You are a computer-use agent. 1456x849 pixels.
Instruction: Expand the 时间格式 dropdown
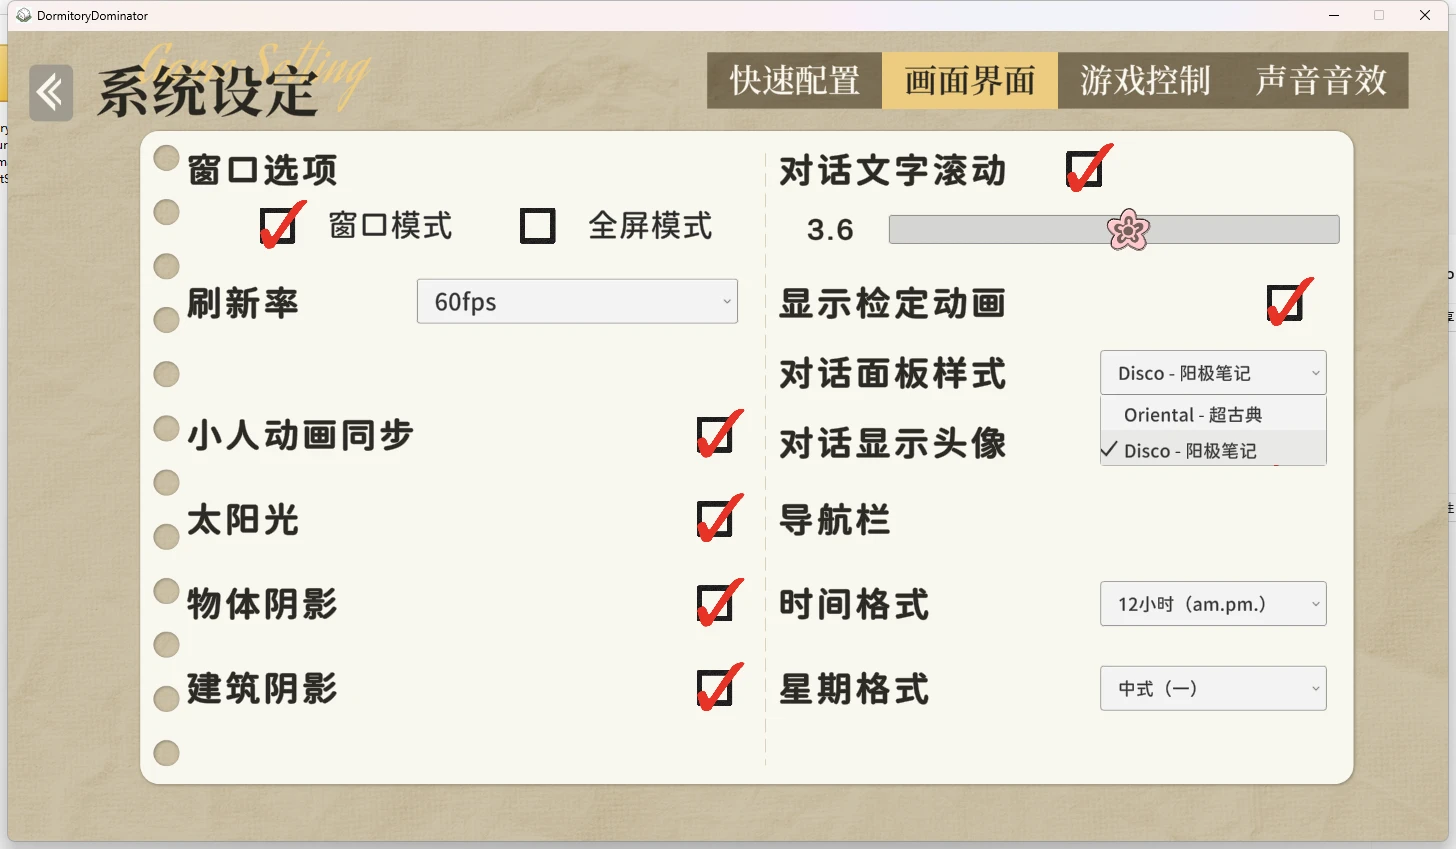1213,604
